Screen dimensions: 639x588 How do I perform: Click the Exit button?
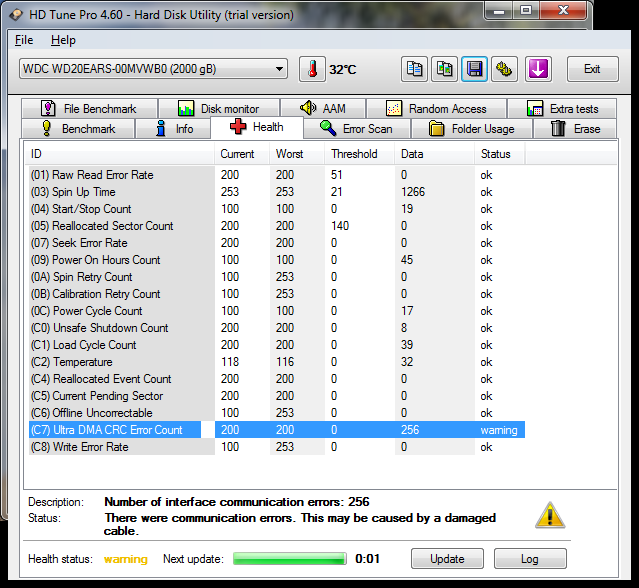click(593, 69)
